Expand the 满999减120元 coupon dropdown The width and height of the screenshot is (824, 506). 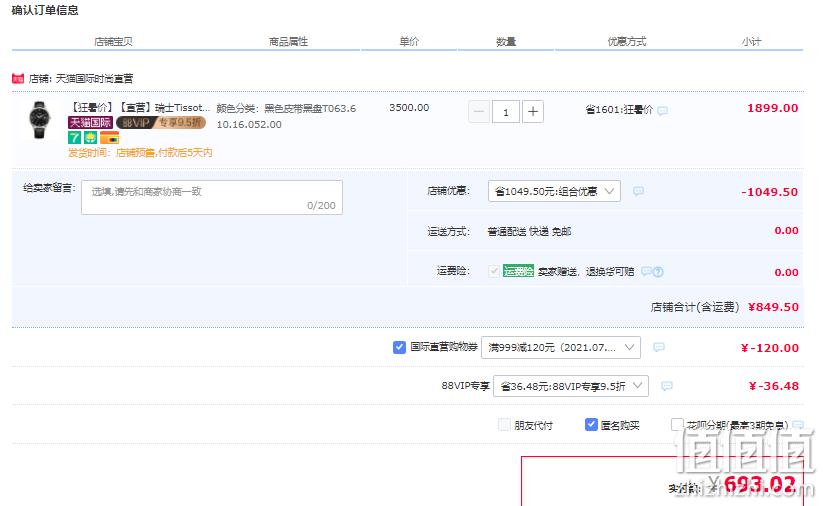click(x=561, y=347)
